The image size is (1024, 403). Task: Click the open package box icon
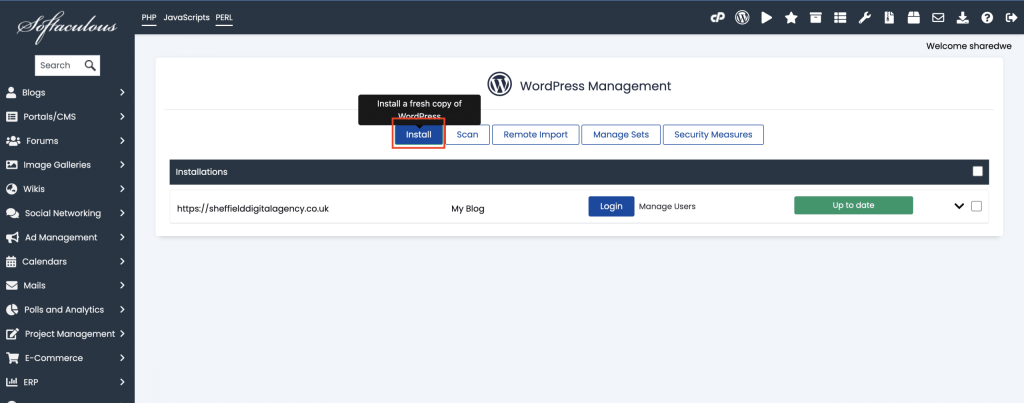click(914, 18)
